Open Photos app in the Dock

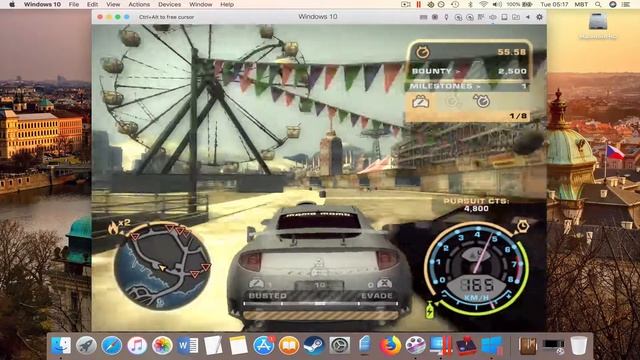(162, 346)
